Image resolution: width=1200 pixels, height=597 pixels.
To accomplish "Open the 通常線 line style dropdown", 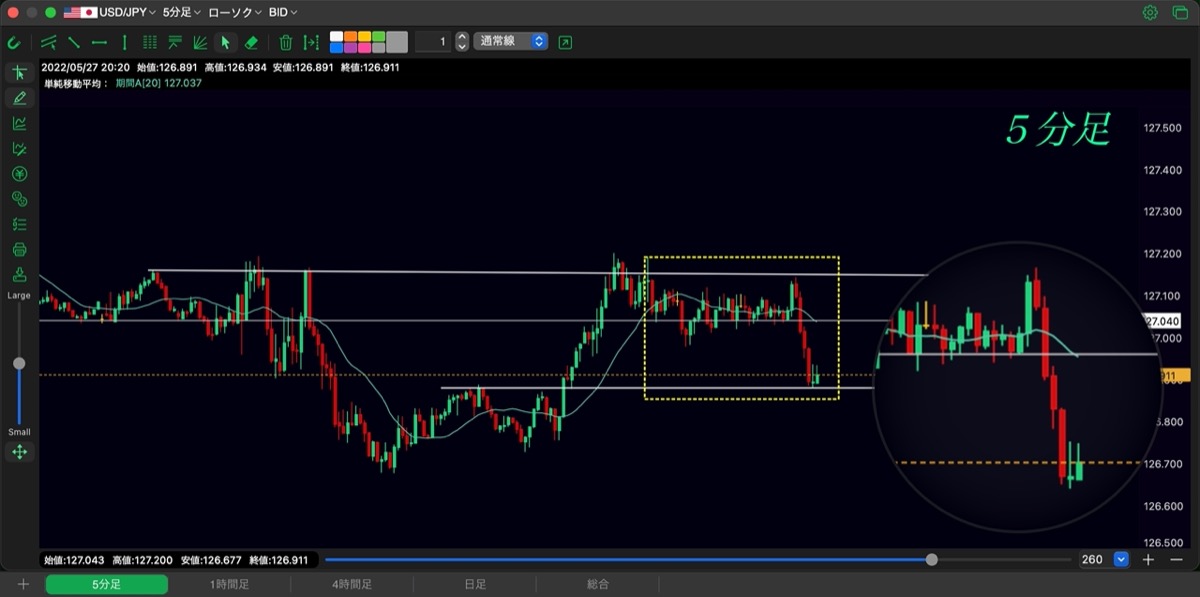I will (511, 42).
